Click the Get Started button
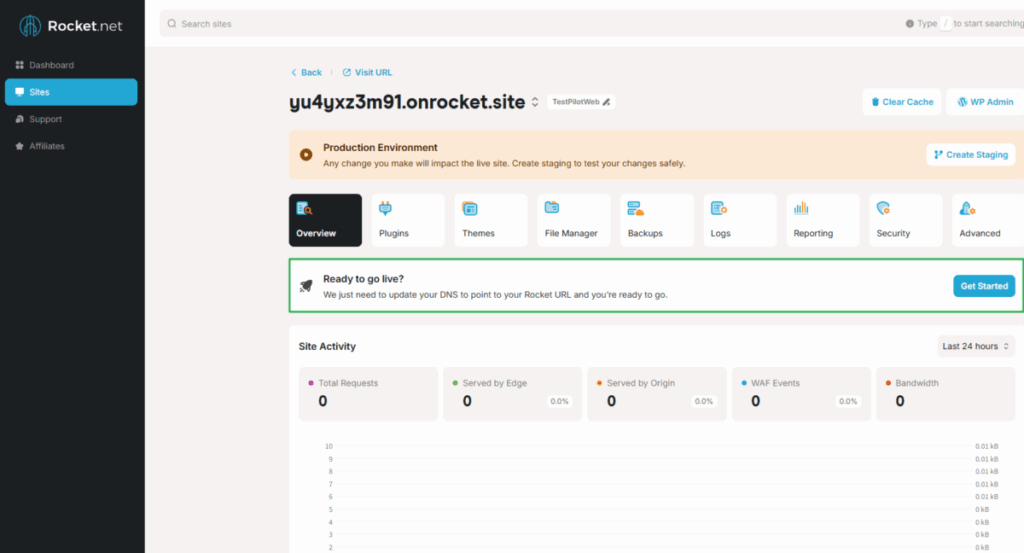1024x553 pixels. coord(983,286)
